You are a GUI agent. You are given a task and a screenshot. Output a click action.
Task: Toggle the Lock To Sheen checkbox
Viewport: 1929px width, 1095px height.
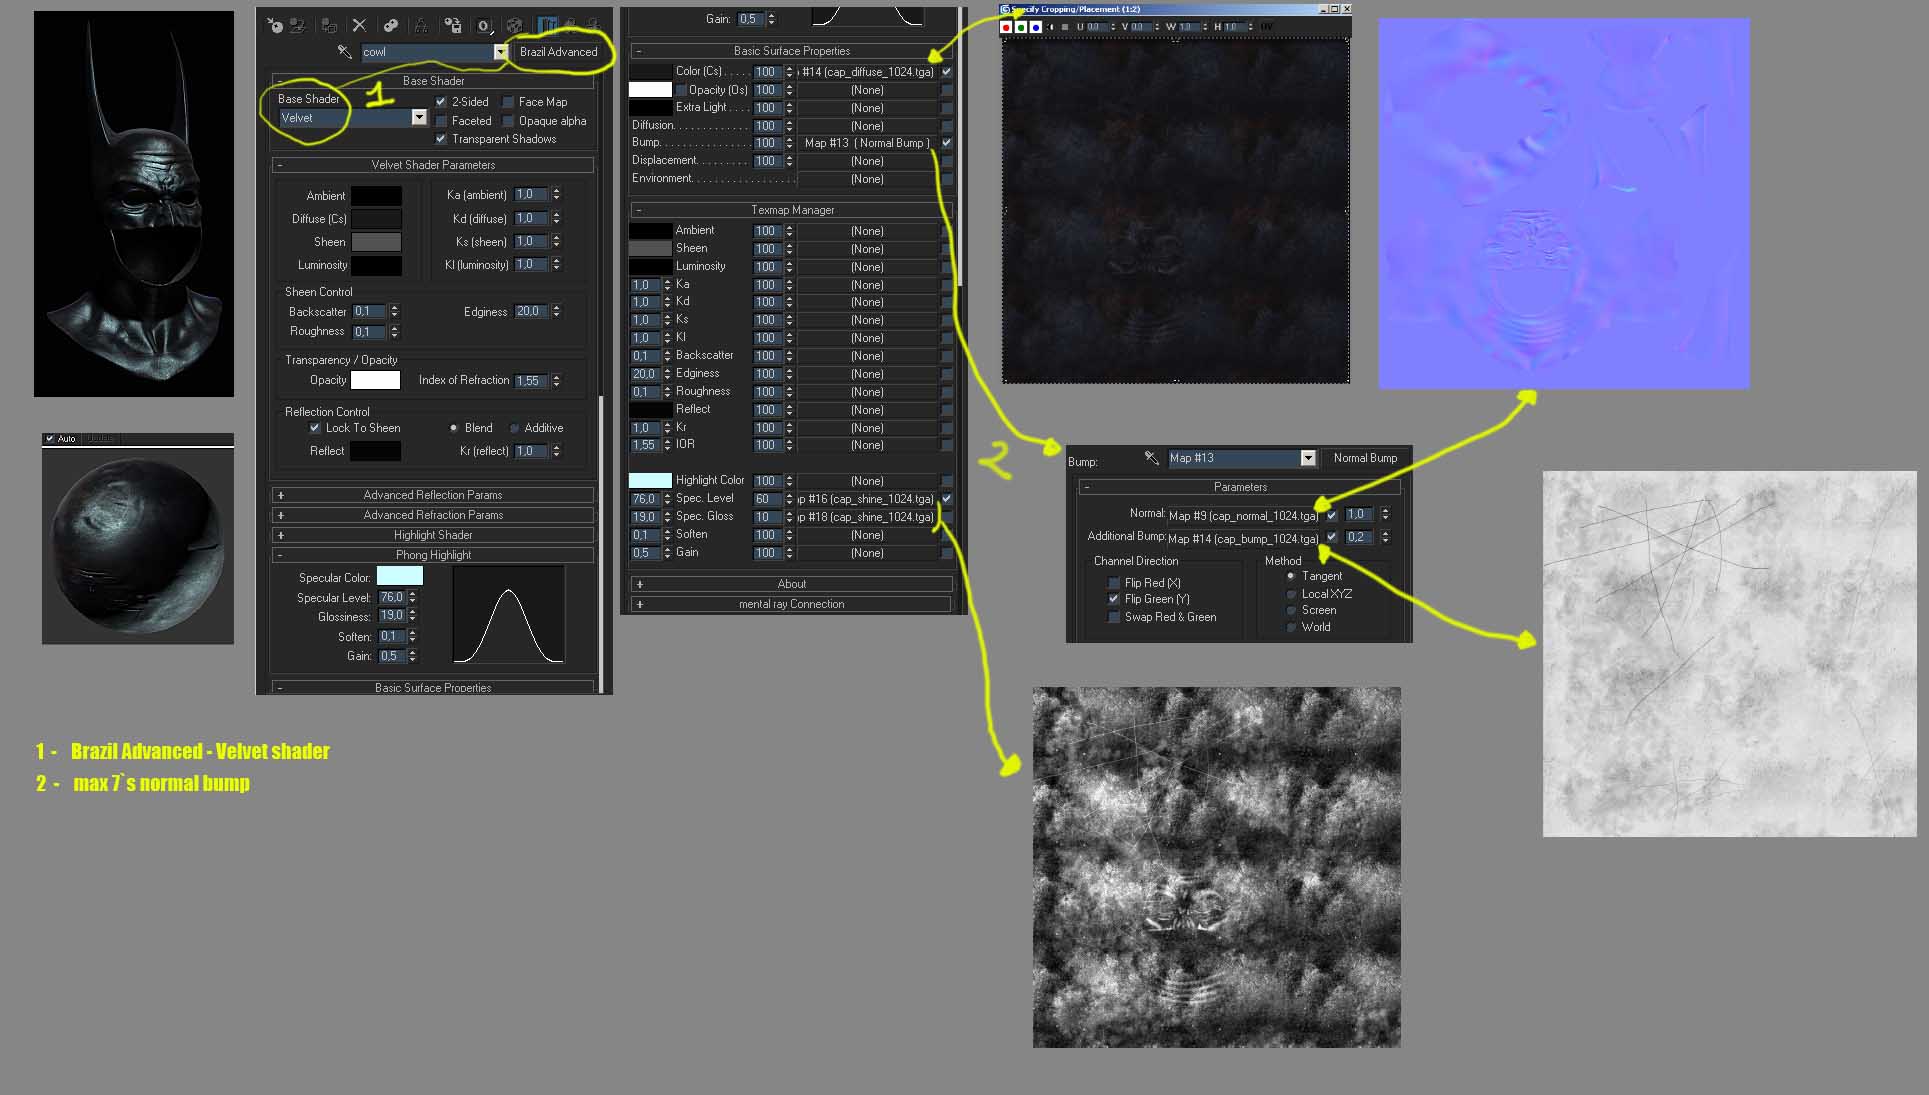coord(315,428)
